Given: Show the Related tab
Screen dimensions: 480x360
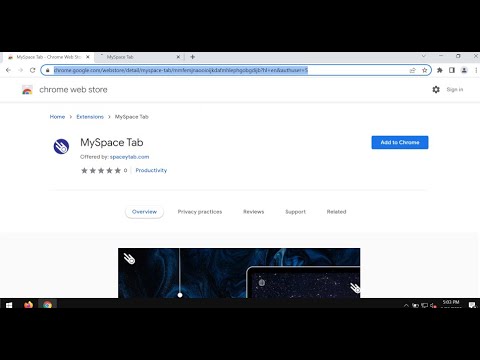Looking at the screenshot, I should coord(336,212).
